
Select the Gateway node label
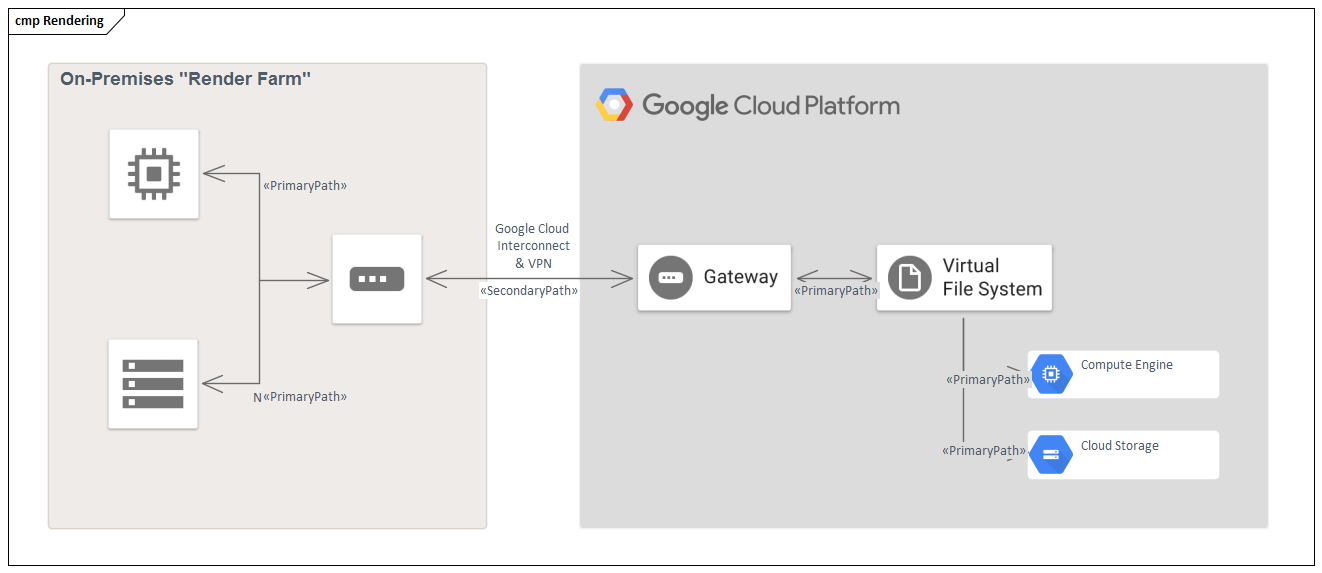[740, 277]
